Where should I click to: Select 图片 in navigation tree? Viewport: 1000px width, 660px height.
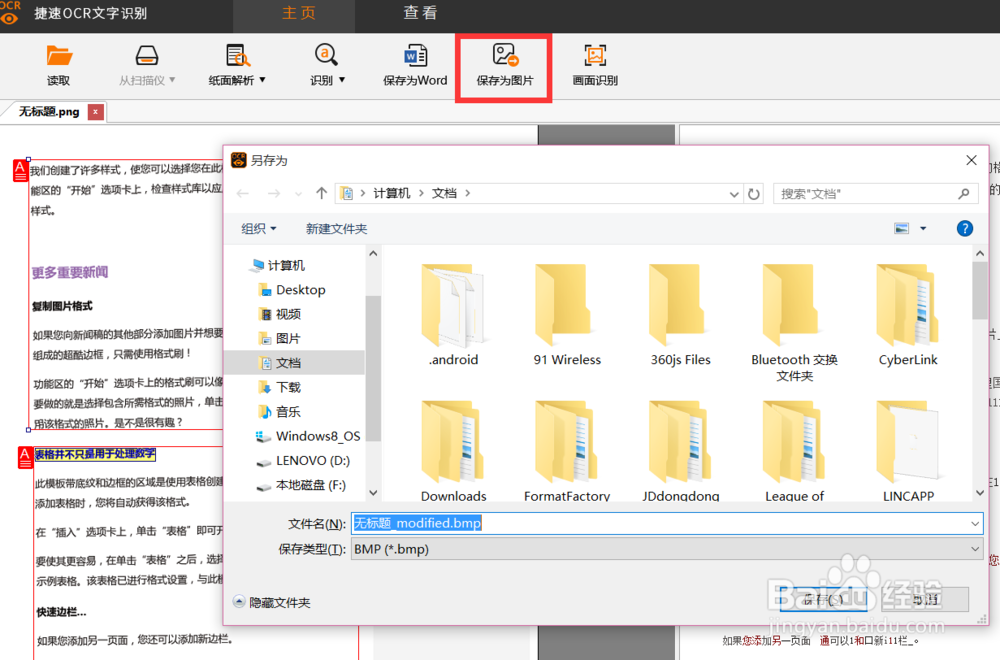[x=279, y=338]
